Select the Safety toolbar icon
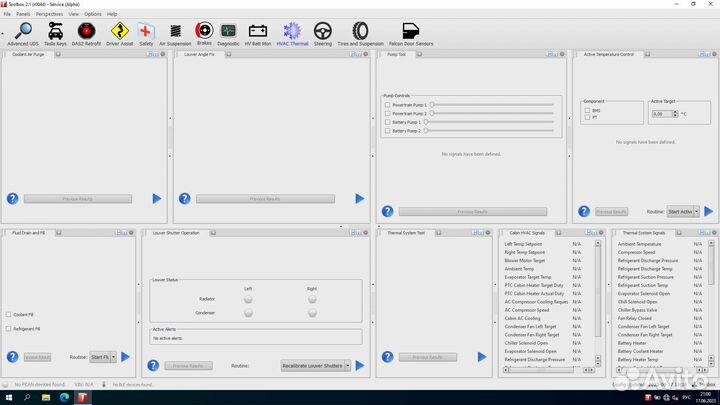Viewport: 720px width, 405px height. [146, 34]
